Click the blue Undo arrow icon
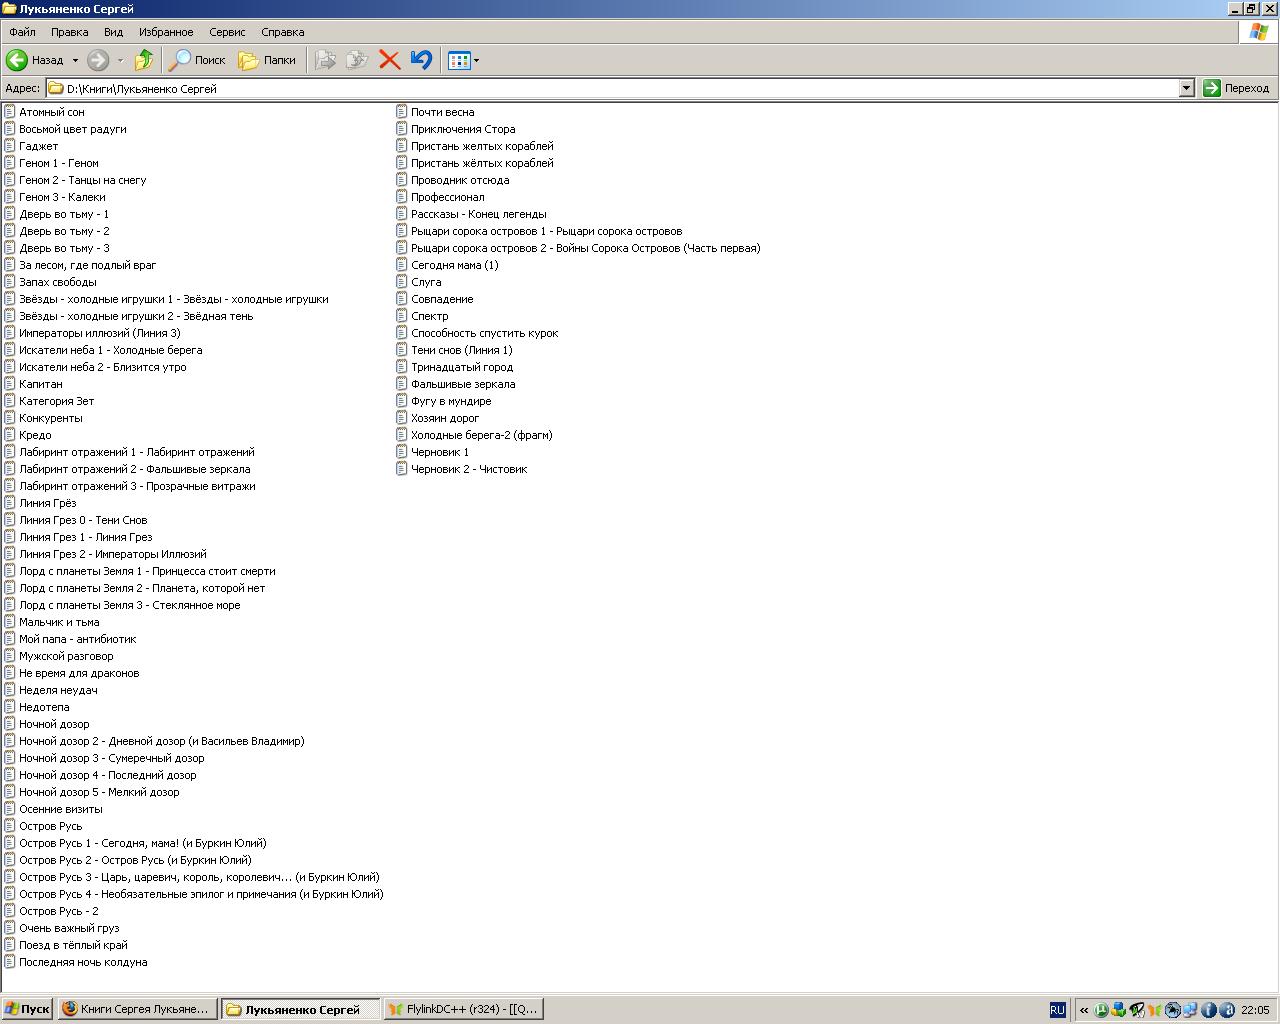1280x1024 pixels. 421,60
